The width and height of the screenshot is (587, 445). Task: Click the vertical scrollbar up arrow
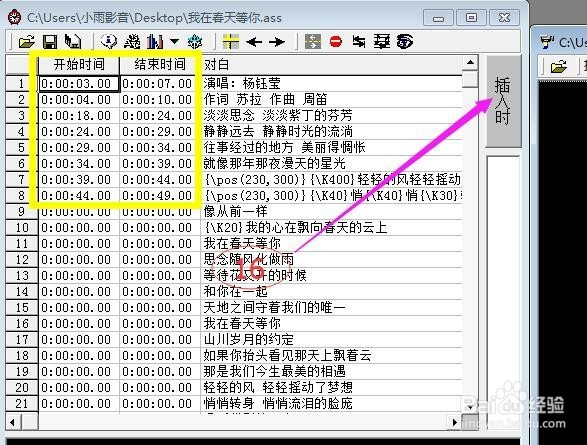pyautogui.click(x=470, y=63)
